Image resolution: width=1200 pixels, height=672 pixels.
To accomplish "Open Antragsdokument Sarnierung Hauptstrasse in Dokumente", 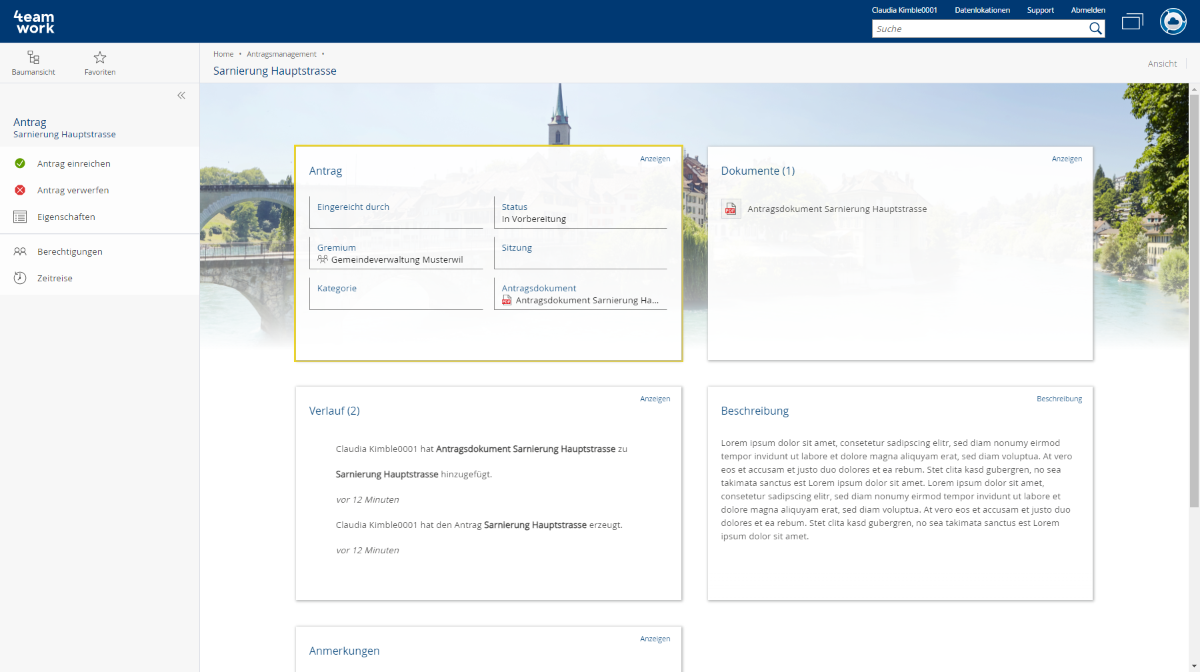I will click(837, 209).
